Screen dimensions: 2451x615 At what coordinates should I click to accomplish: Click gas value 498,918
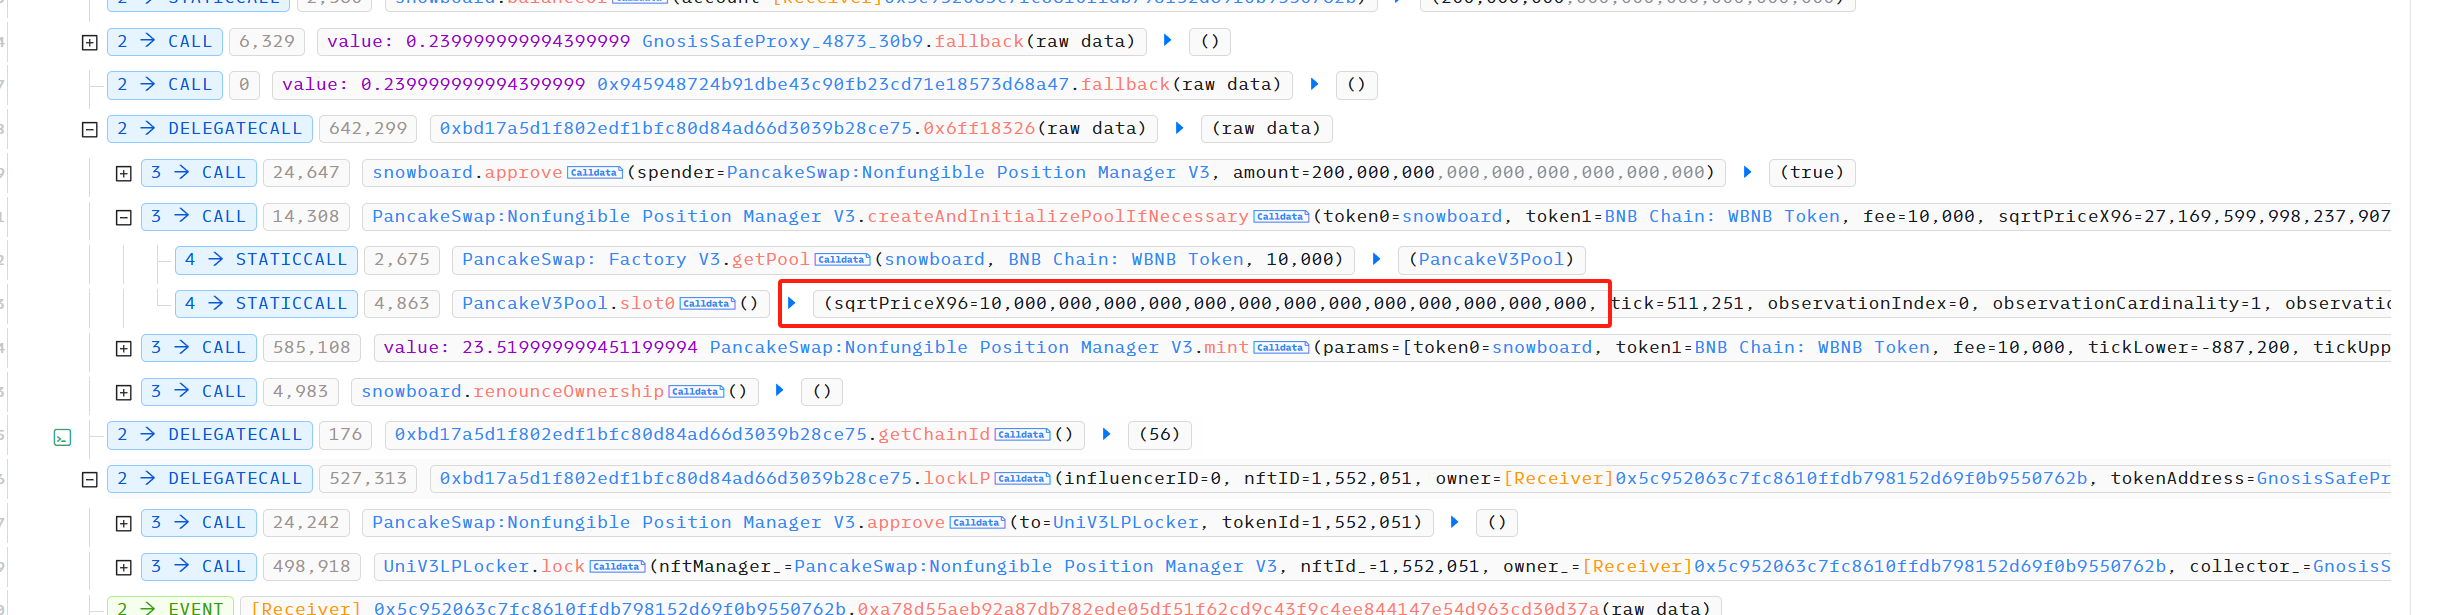pos(312,567)
